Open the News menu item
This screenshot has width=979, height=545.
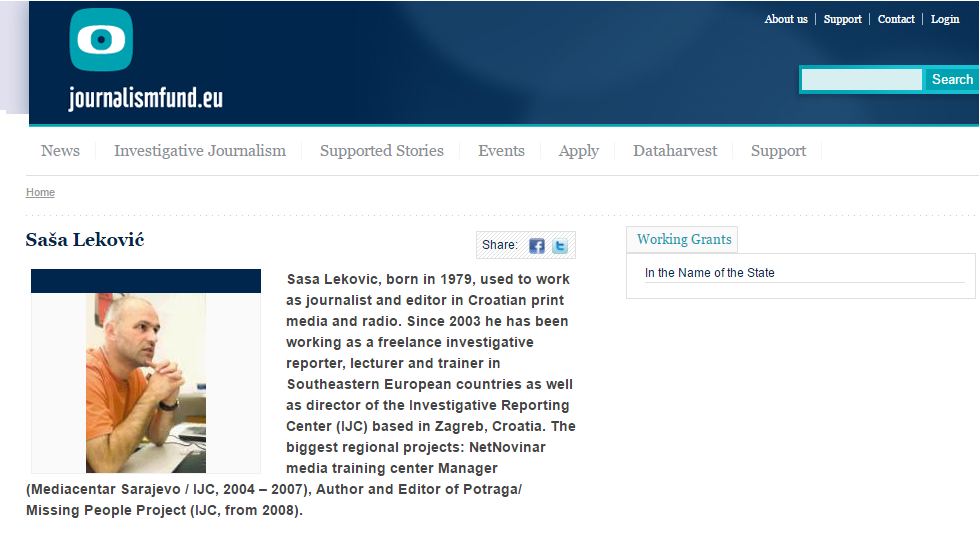pos(60,151)
